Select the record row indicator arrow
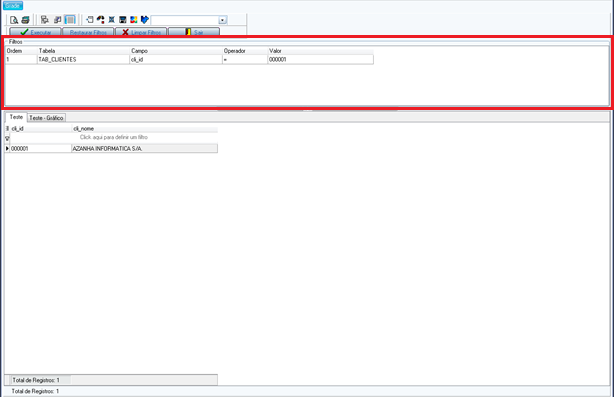This screenshot has width=616, height=397. 7,148
